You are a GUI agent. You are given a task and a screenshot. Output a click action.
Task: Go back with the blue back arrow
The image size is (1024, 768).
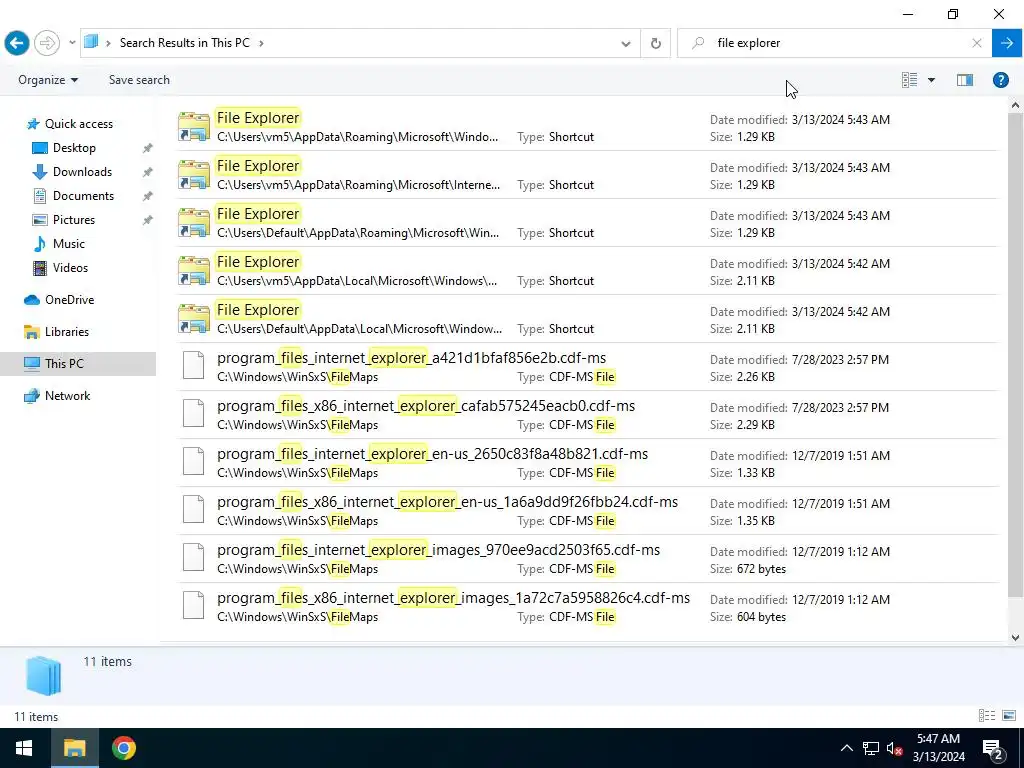[17, 43]
